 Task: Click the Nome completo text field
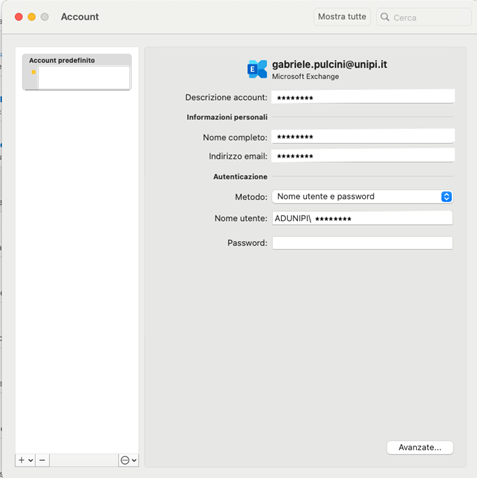pyautogui.click(x=363, y=137)
